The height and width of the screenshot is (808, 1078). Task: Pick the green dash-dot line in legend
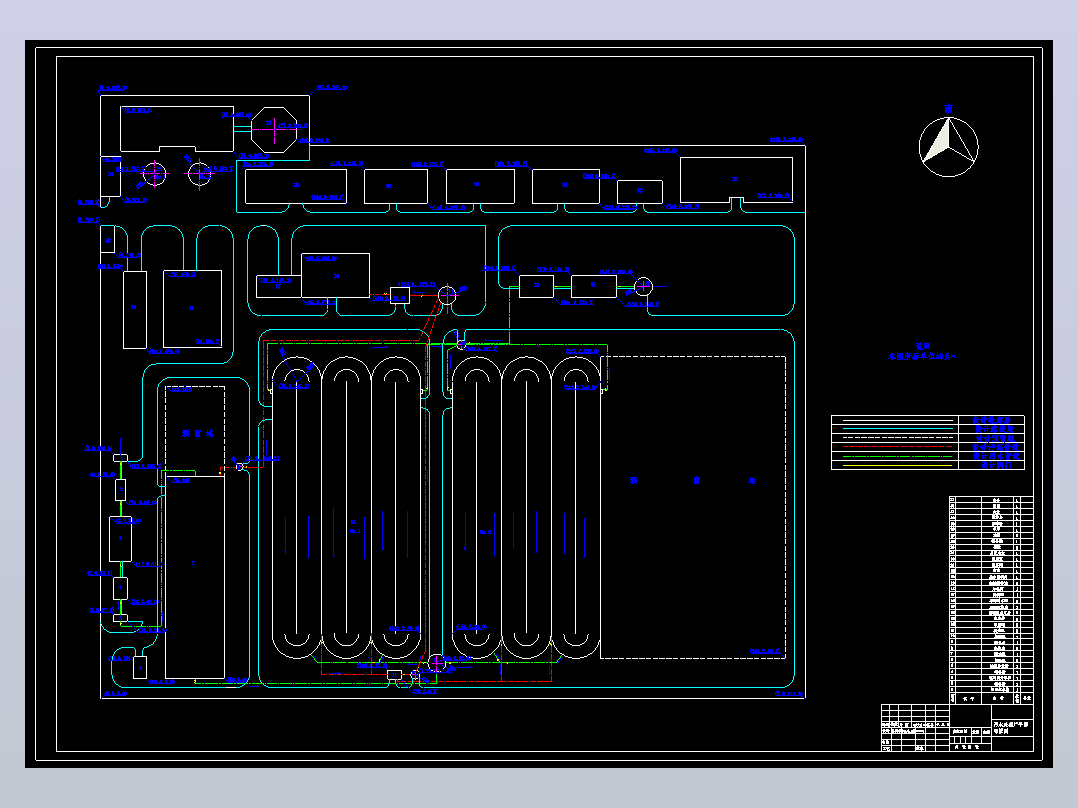(x=898, y=456)
